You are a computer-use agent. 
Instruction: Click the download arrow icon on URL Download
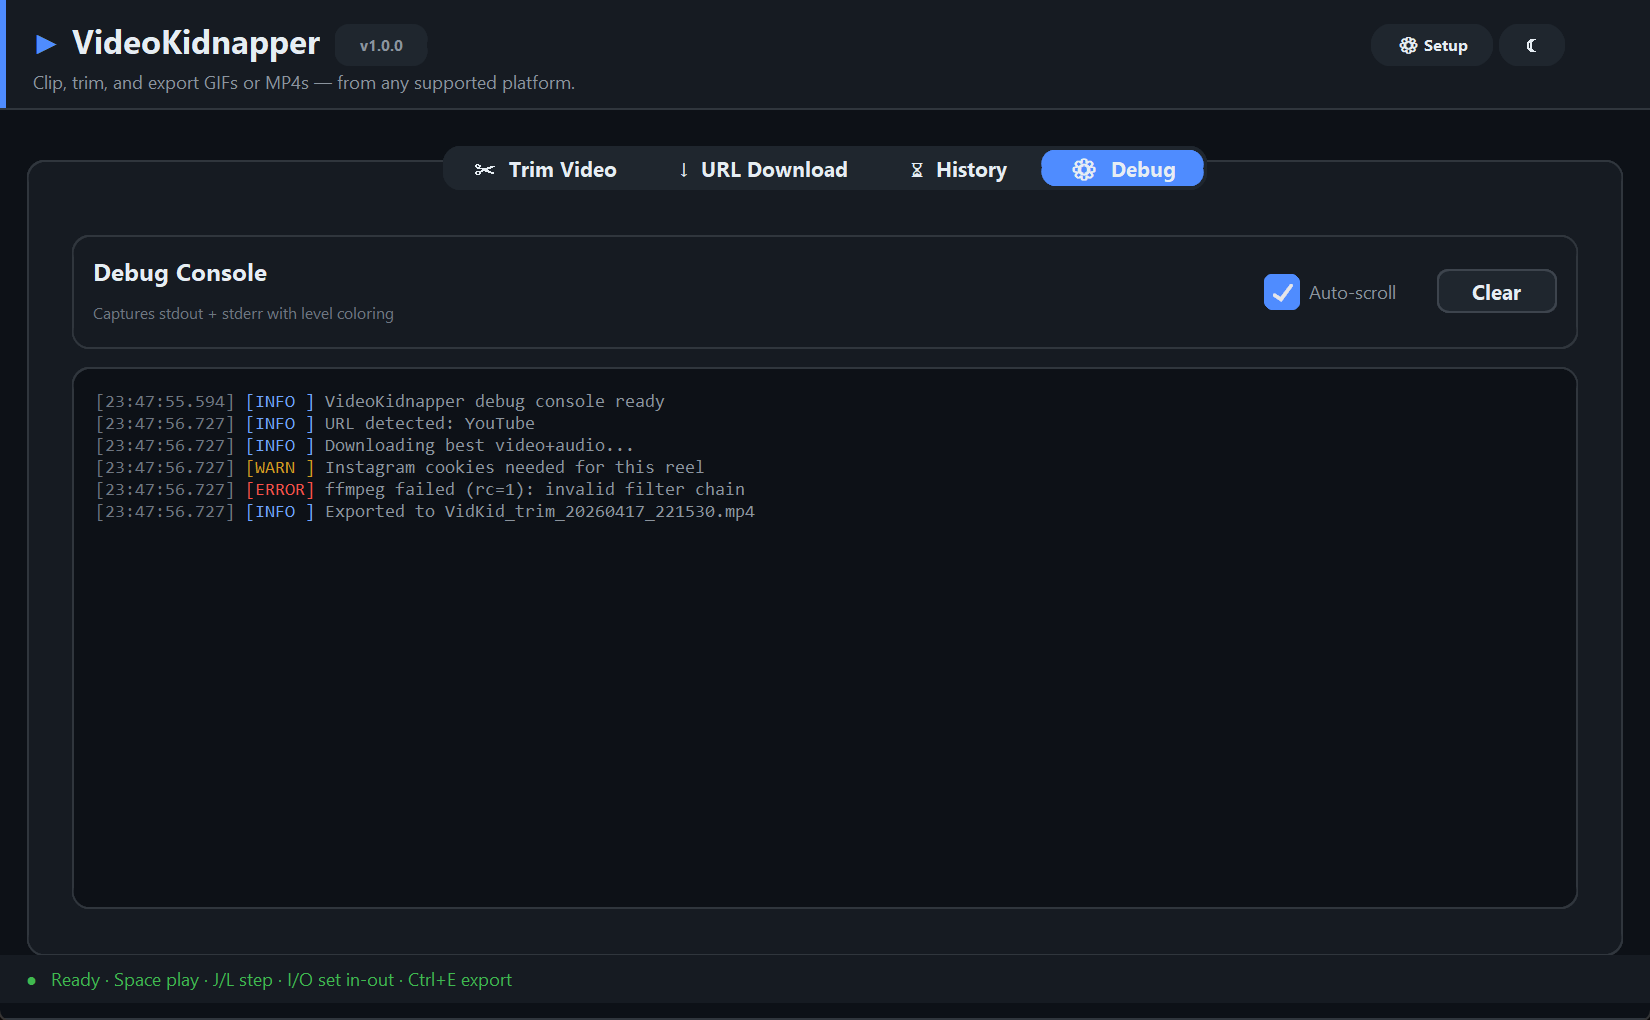(684, 170)
